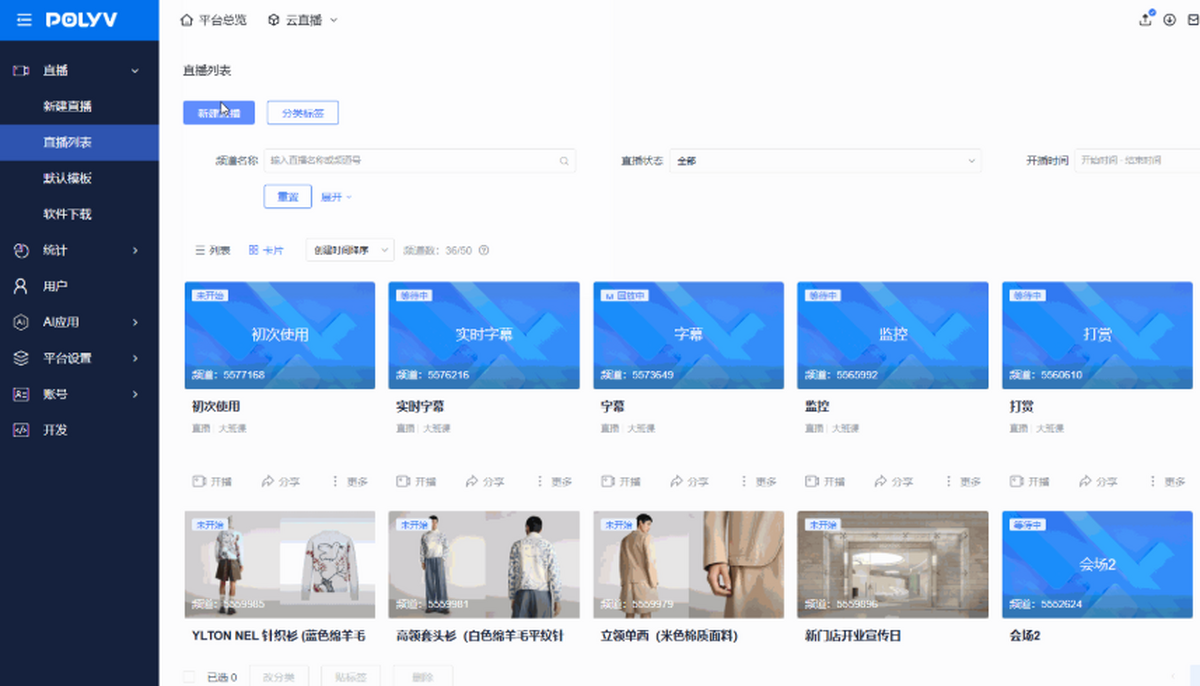Click the 分类标签 button
The image size is (1200, 686).
(x=302, y=113)
